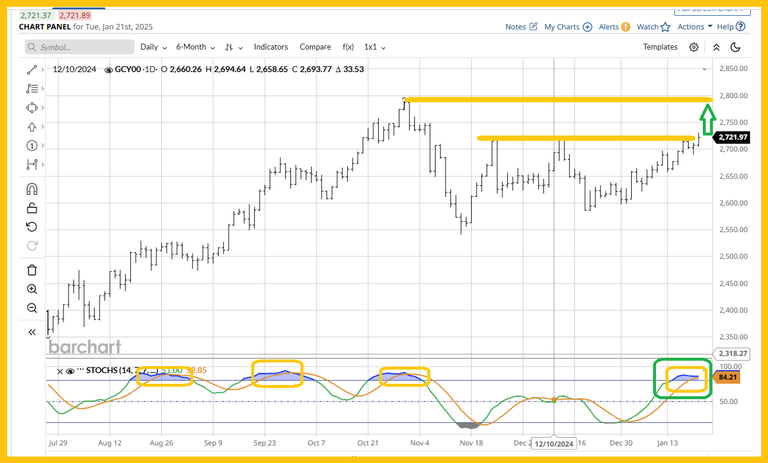Open the My Charts link
The width and height of the screenshot is (768, 463).
[566, 27]
